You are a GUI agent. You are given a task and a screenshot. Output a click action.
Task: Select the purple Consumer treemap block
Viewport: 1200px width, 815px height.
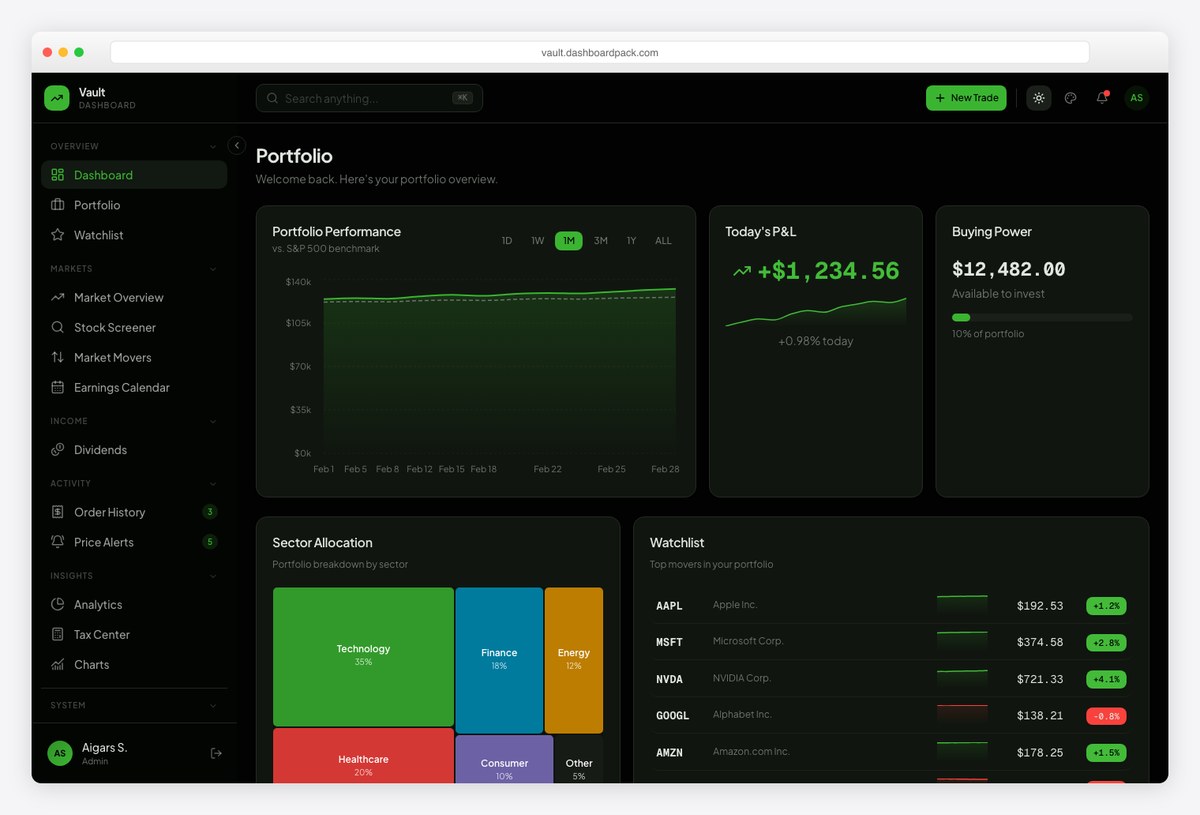(504, 760)
